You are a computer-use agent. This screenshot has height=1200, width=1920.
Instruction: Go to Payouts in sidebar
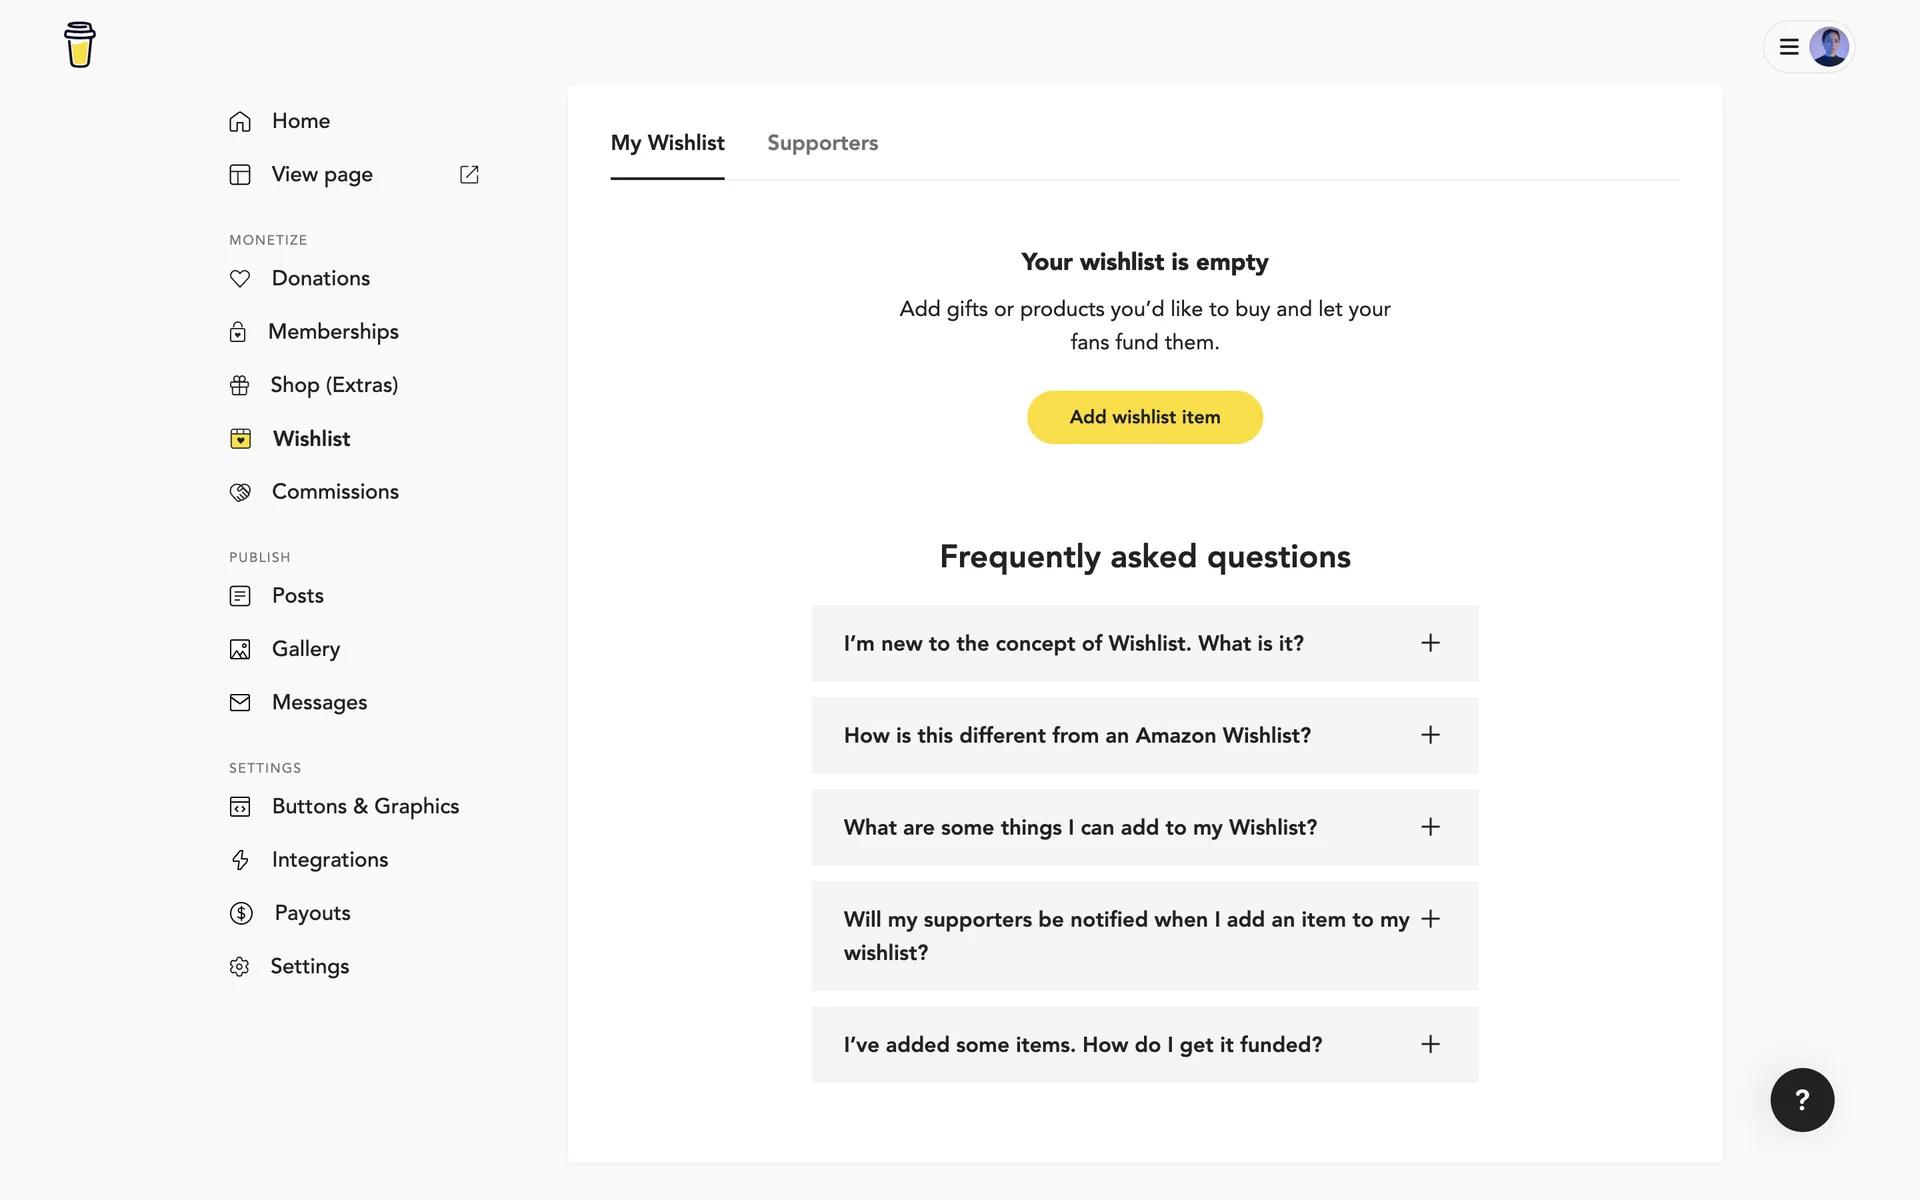point(312,913)
